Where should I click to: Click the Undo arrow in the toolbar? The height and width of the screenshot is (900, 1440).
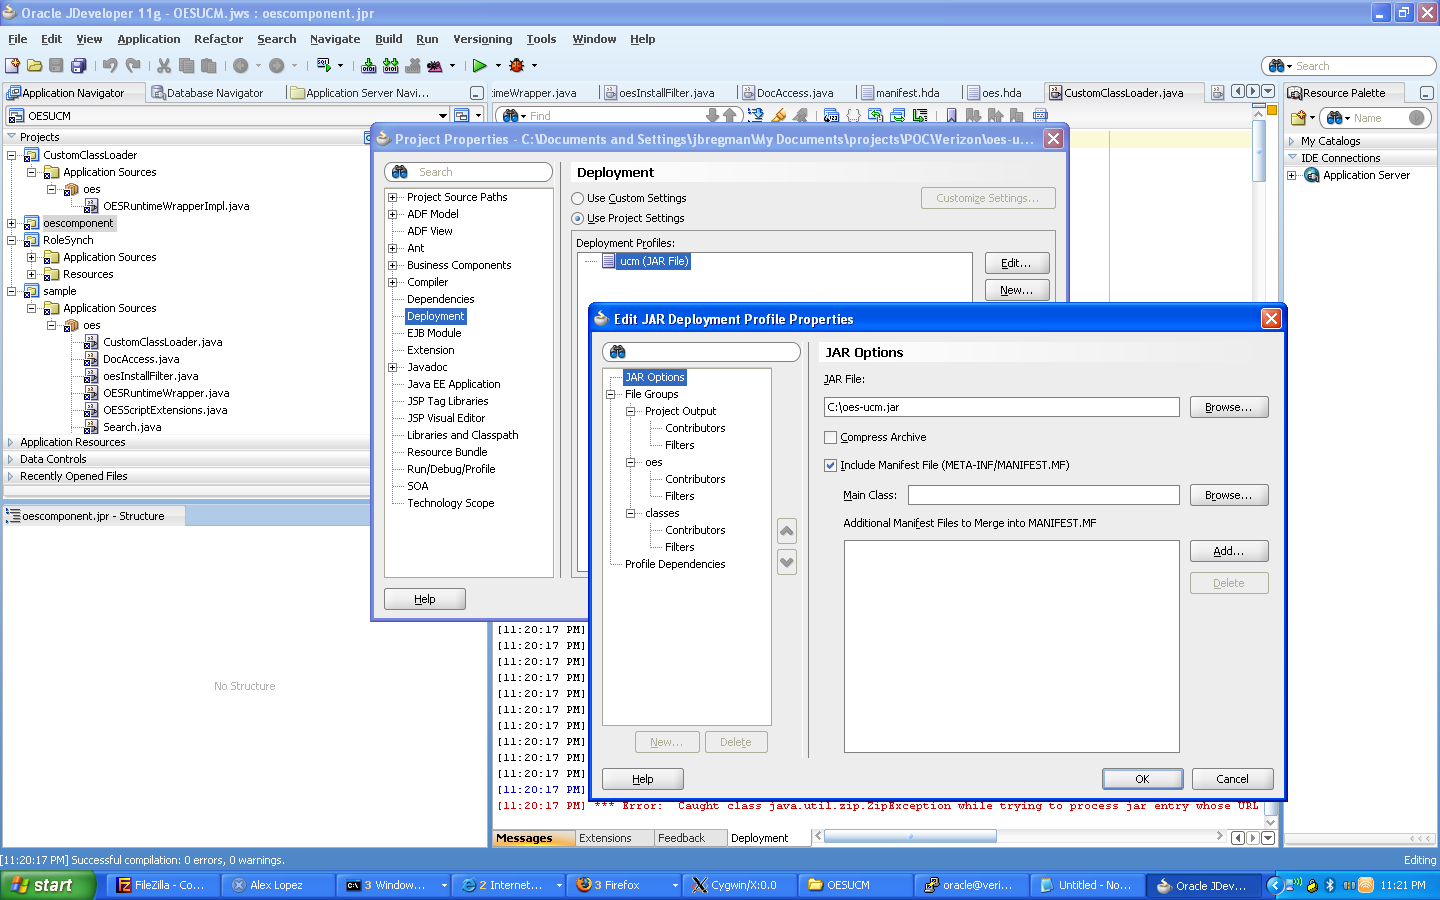[110, 66]
